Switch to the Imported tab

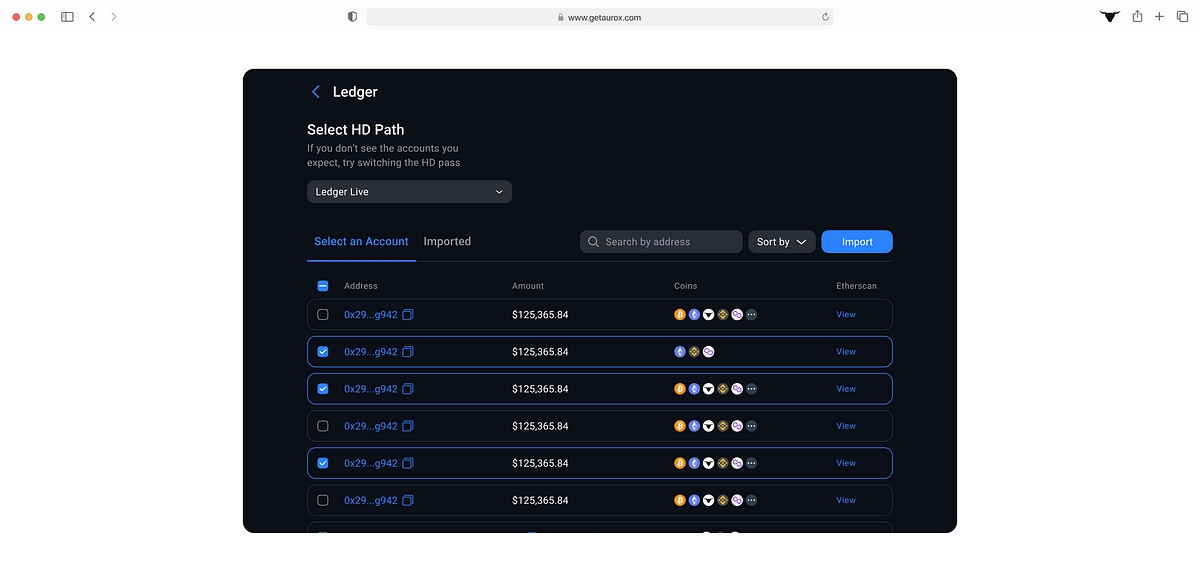coord(447,242)
